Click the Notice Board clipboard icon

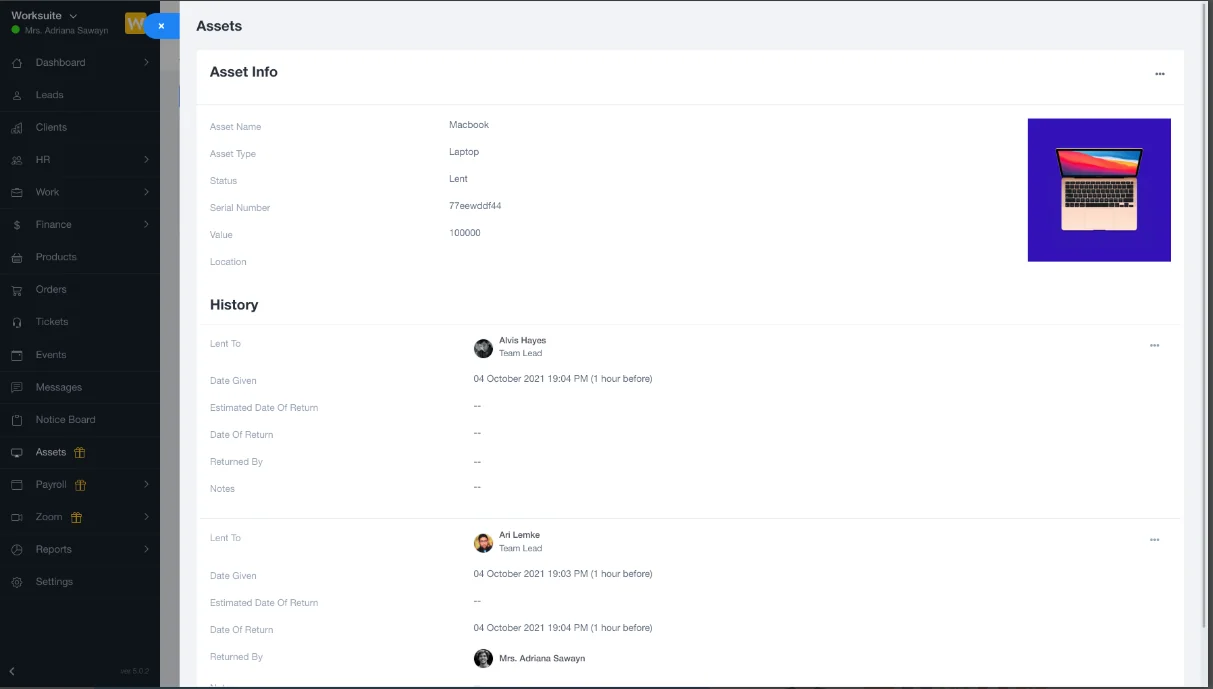pos(16,420)
